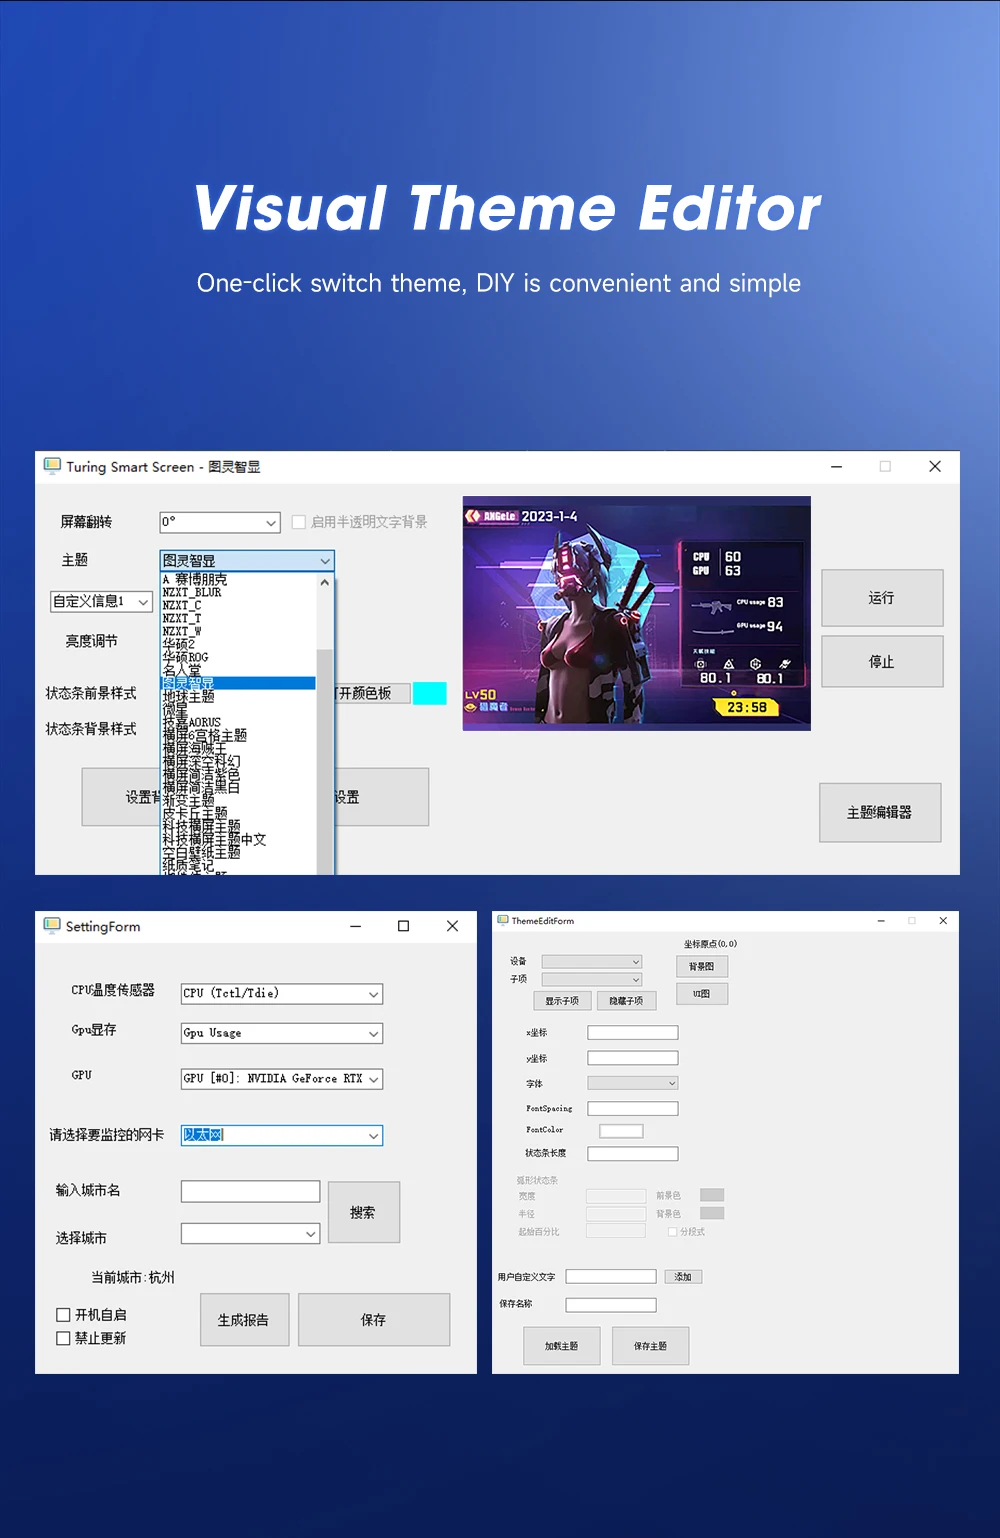Tick the 开机自启 checkbox
The image size is (1000, 1538).
(63, 1315)
